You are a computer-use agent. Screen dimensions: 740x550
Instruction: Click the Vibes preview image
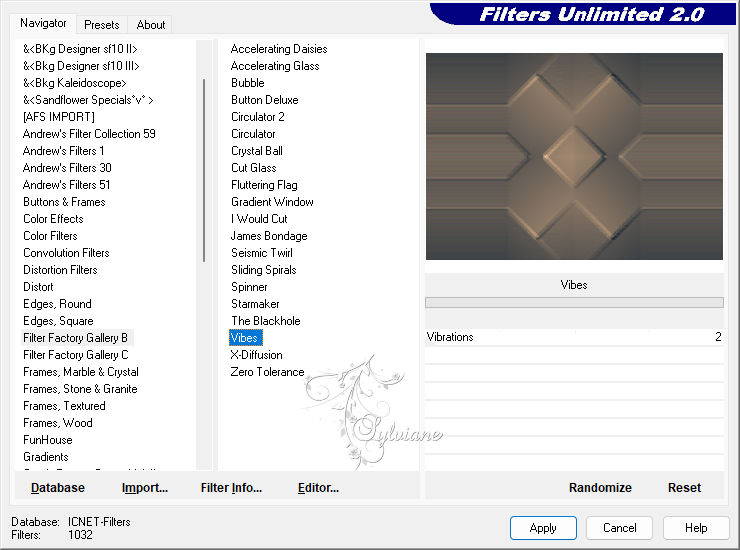tap(574, 156)
